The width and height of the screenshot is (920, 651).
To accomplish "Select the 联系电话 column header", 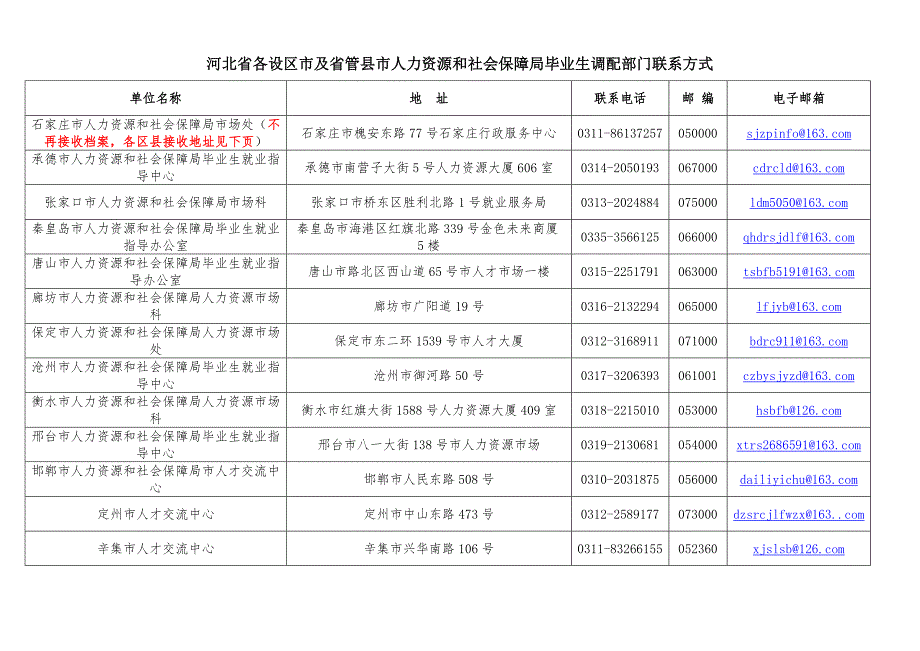I will click(x=620, y=99).
